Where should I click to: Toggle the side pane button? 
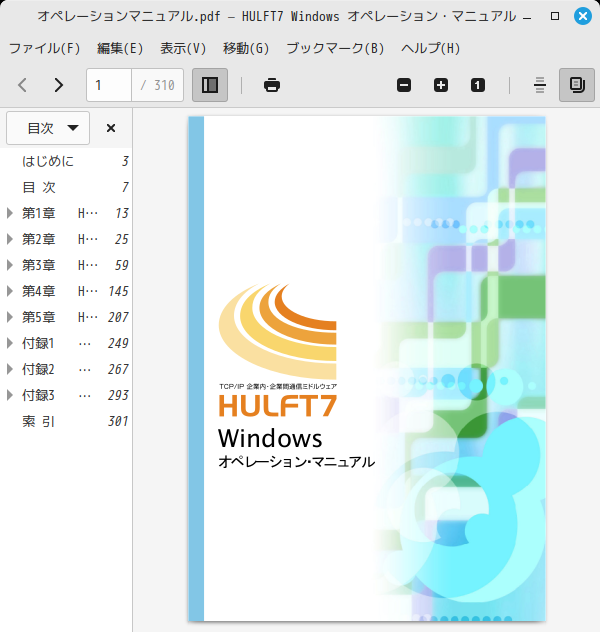[x=210, y=85]
